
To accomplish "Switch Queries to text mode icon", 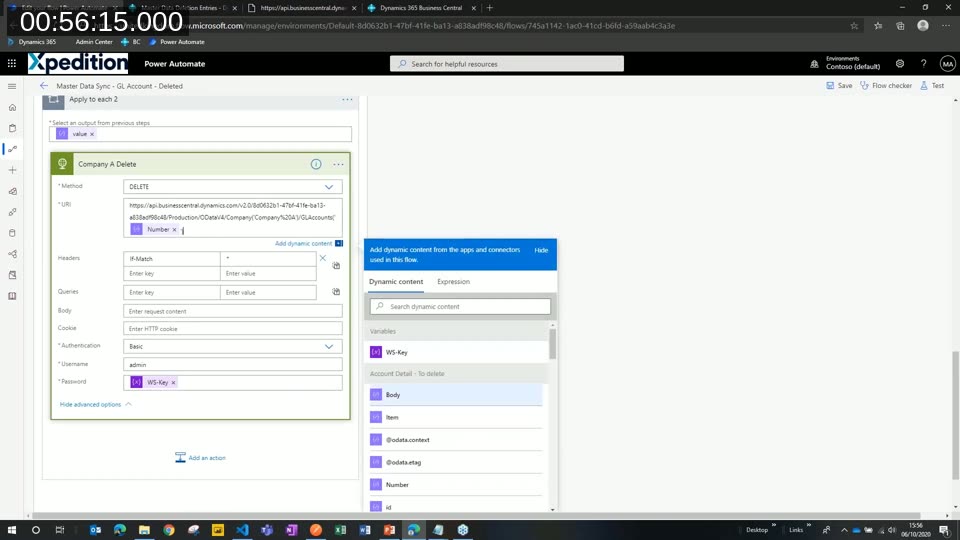I will [x=336, y=292].
